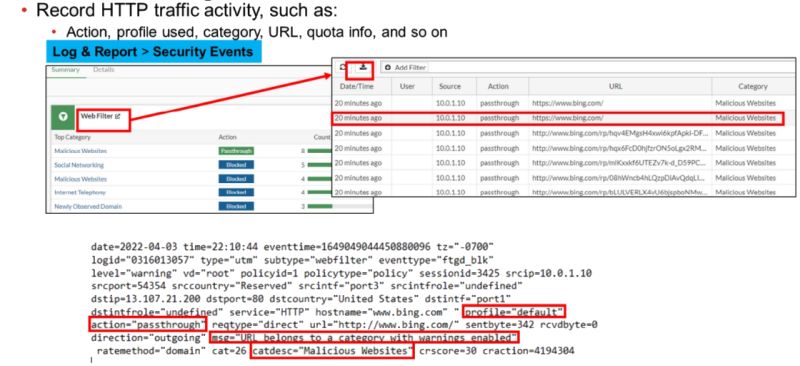
Task: Click the Category column header
Action: click(753, 86)
